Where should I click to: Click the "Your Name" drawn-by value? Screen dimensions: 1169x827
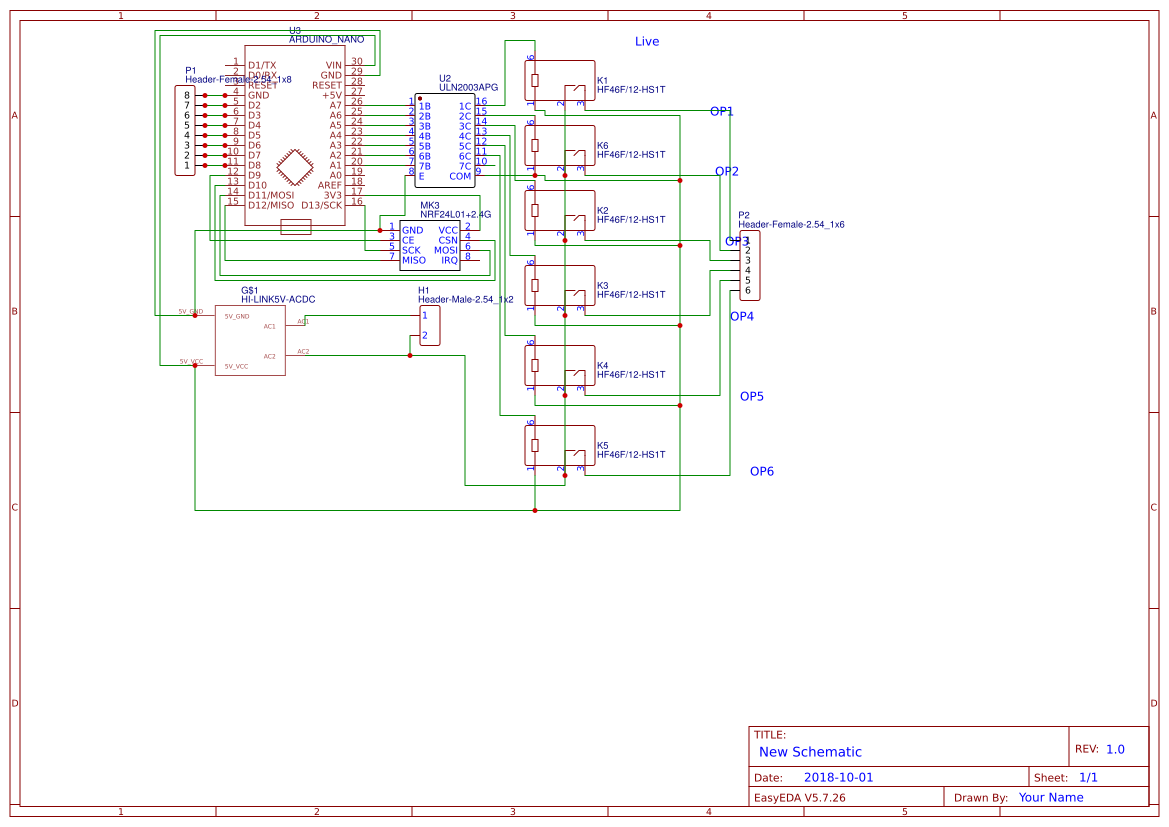coord(1051,798)
